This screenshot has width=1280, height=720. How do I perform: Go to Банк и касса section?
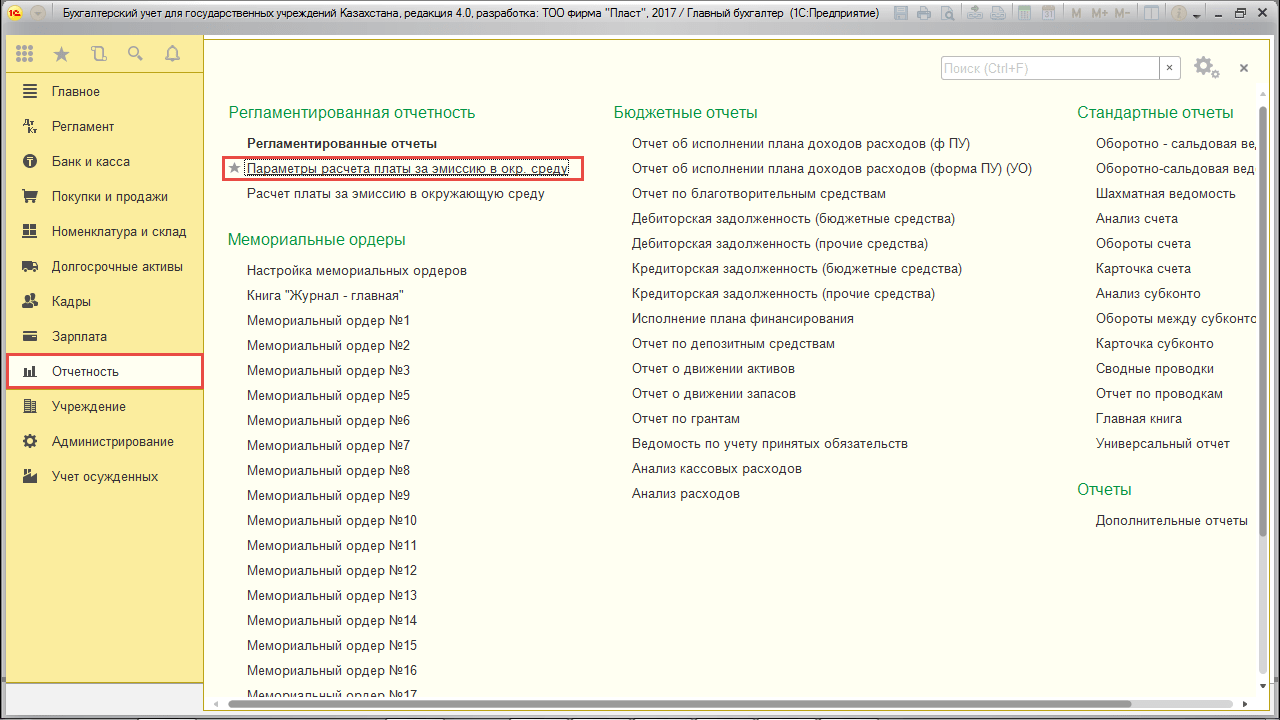(90, 162)
